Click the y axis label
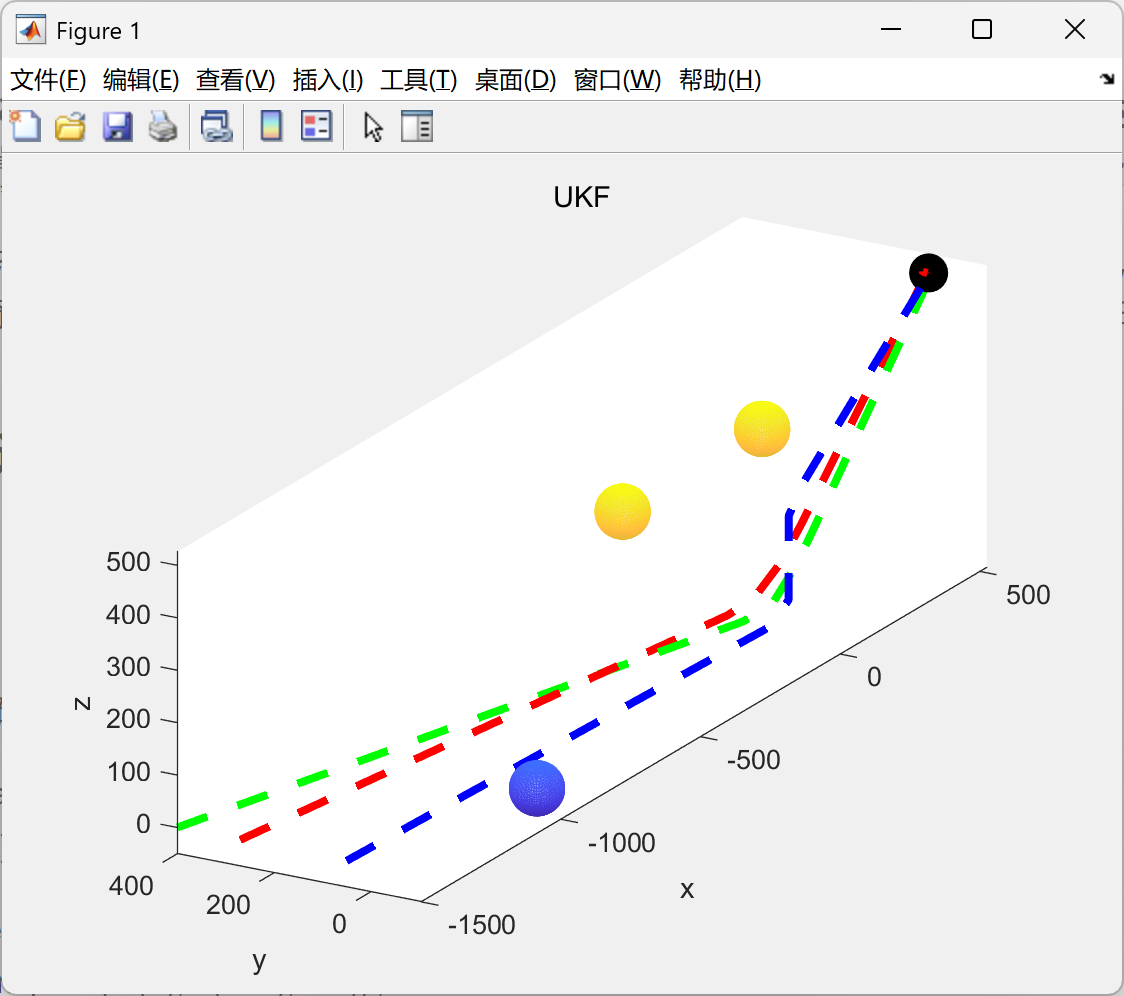 [259, 962]
